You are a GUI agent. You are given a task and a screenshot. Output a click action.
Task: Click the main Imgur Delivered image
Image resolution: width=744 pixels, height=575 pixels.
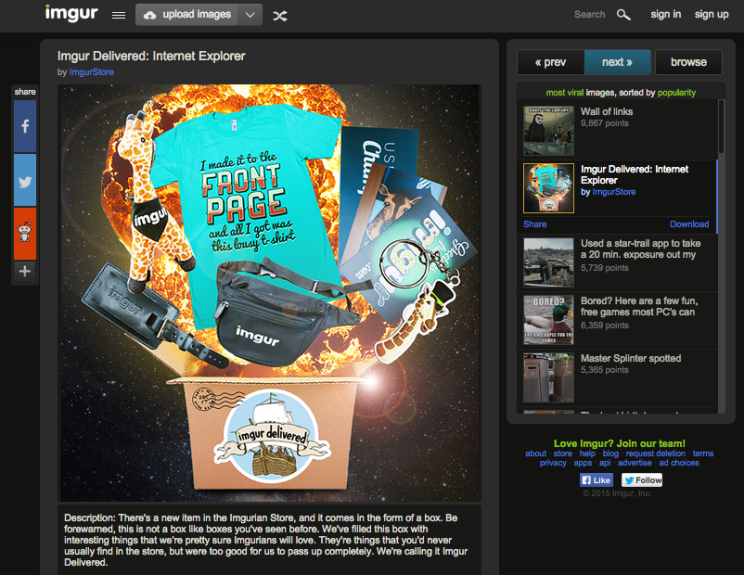(x=270, y=292)
